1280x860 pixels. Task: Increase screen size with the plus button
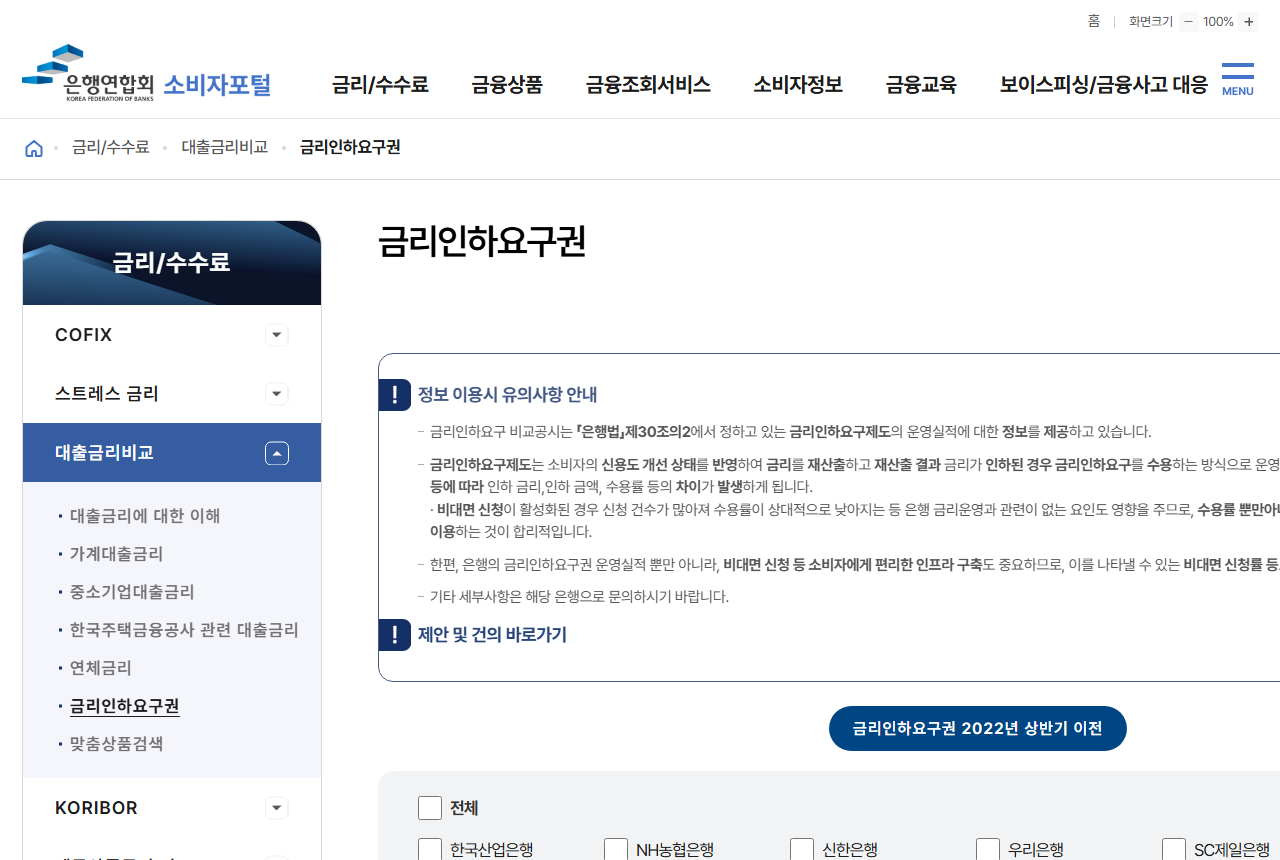pyautogui.click(x=1248, y=22)
